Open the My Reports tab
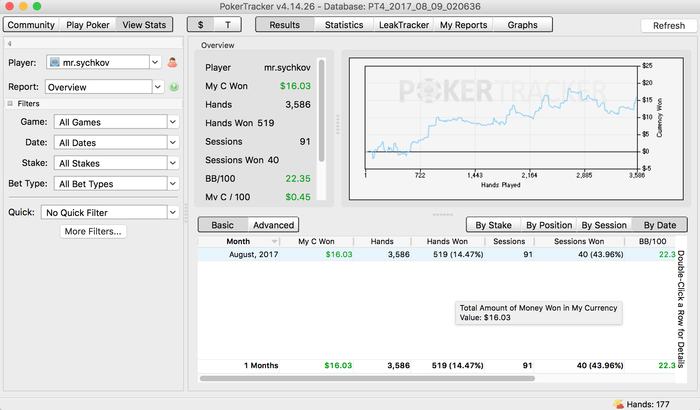 coord(463,25)
